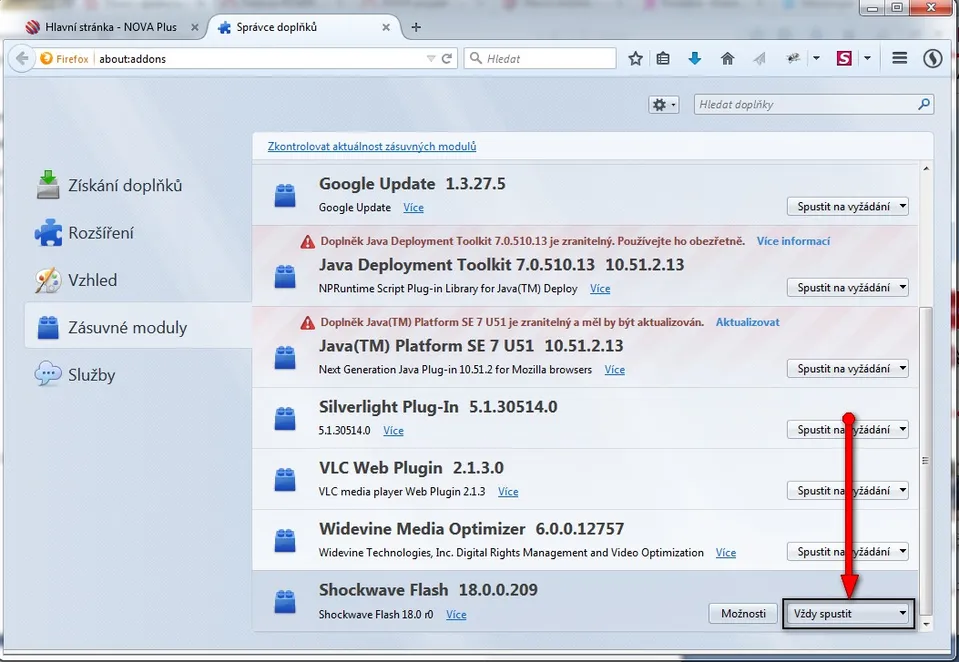Click the 'Hledat doplňky' search field

pyautogui.click(x=813, y=105)
